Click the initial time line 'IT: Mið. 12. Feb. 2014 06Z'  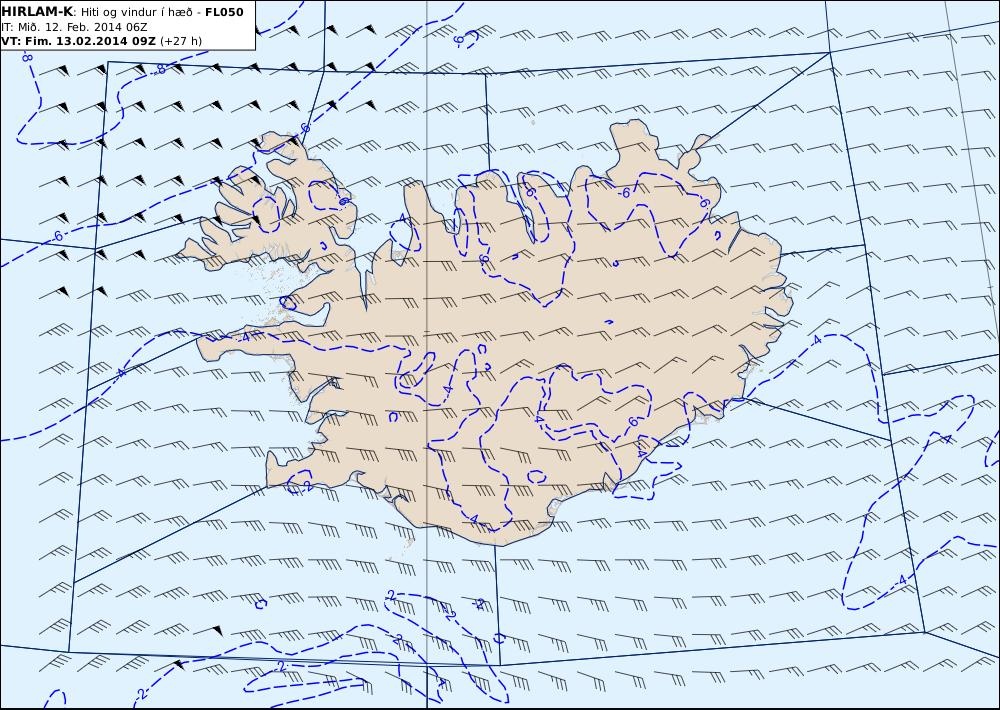coord(75,27)
